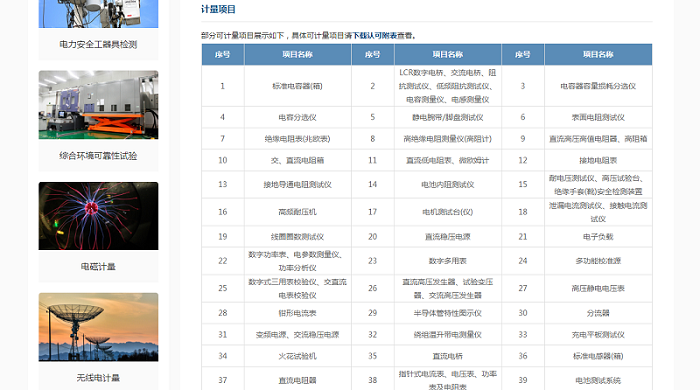This screenshot has width=700, height=390.
Task: Select table cell 充电平板测试仪
Action: 598,335
